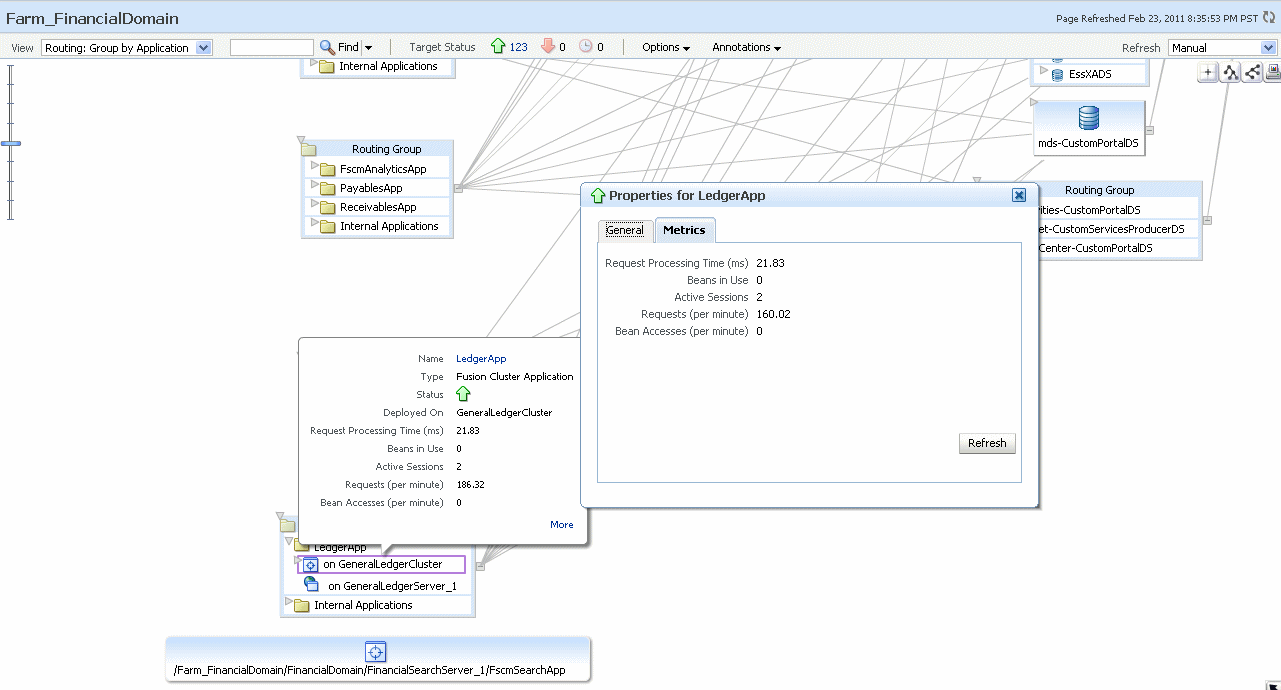The height and width of the screenshot is (690, 1281).
Task: Click the More link in LedgerApp tooltip
Action: coord(562,525)
